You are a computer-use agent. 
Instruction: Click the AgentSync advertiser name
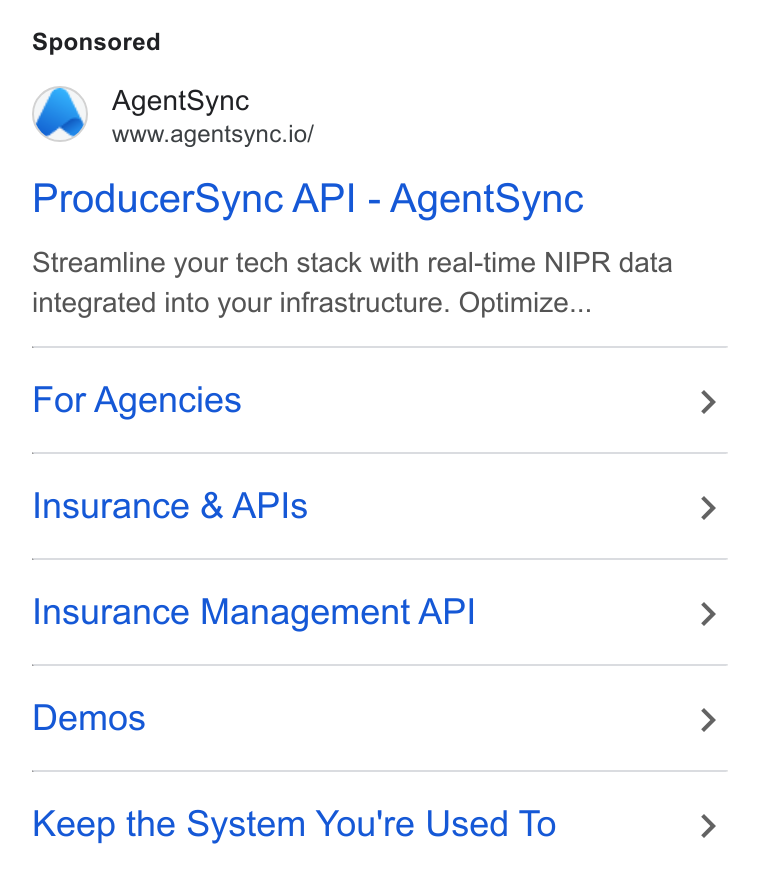click(180, 102)
